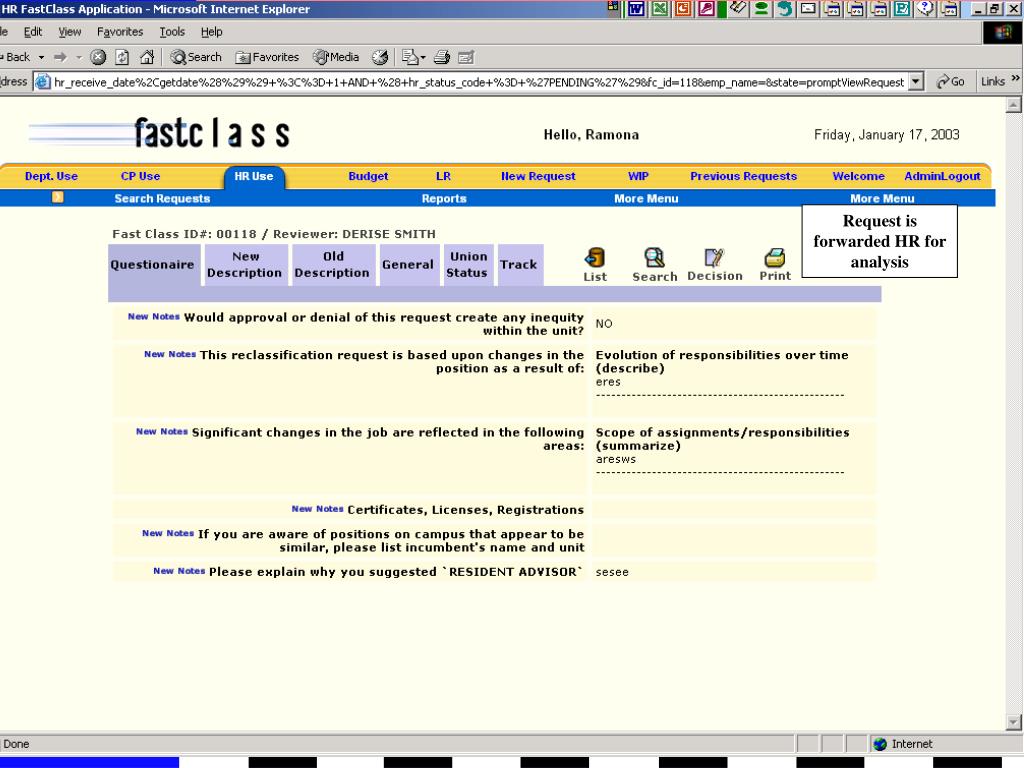Open Reports in the blue submenu
Image resolution: width=1024 pixels, height=768 pixels.
(x=444, y=199)
